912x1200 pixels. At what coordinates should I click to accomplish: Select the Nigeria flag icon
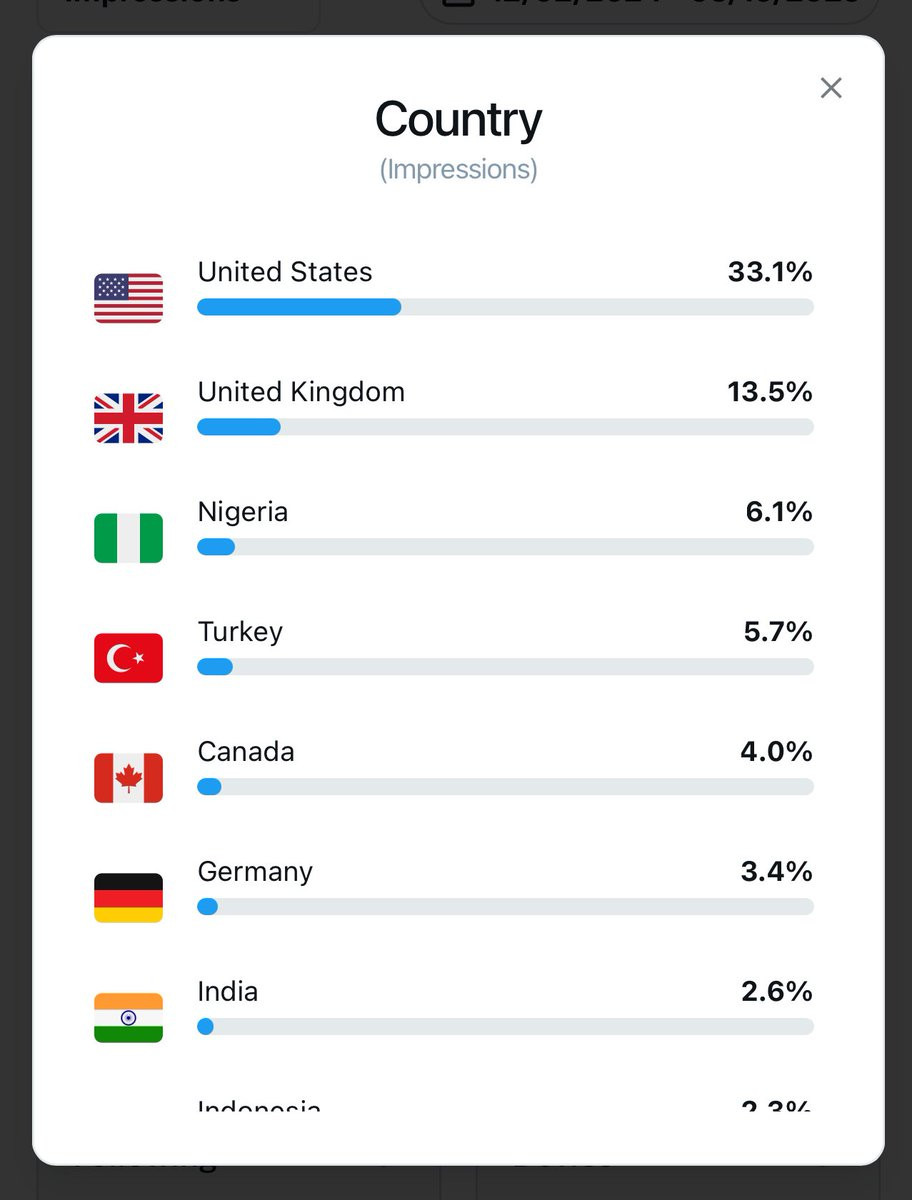(128, 538)
